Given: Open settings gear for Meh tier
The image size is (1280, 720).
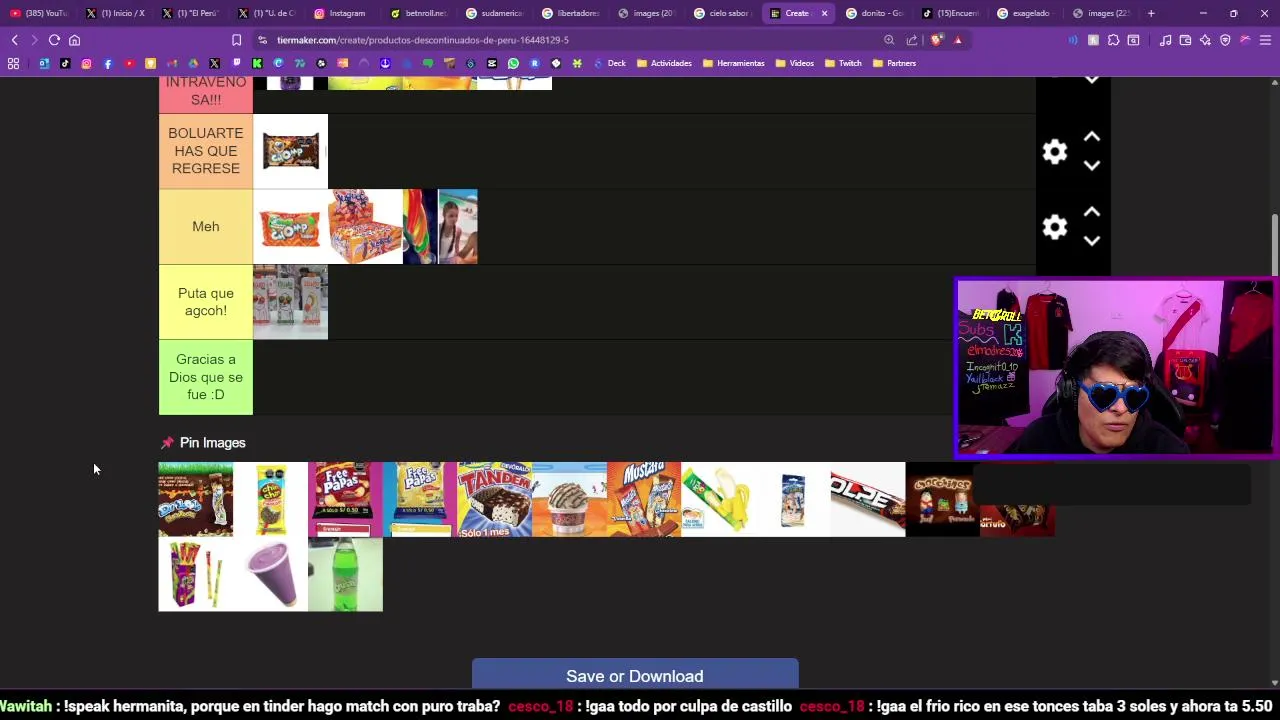Looking at the screenshot, I should point(1055,227).
